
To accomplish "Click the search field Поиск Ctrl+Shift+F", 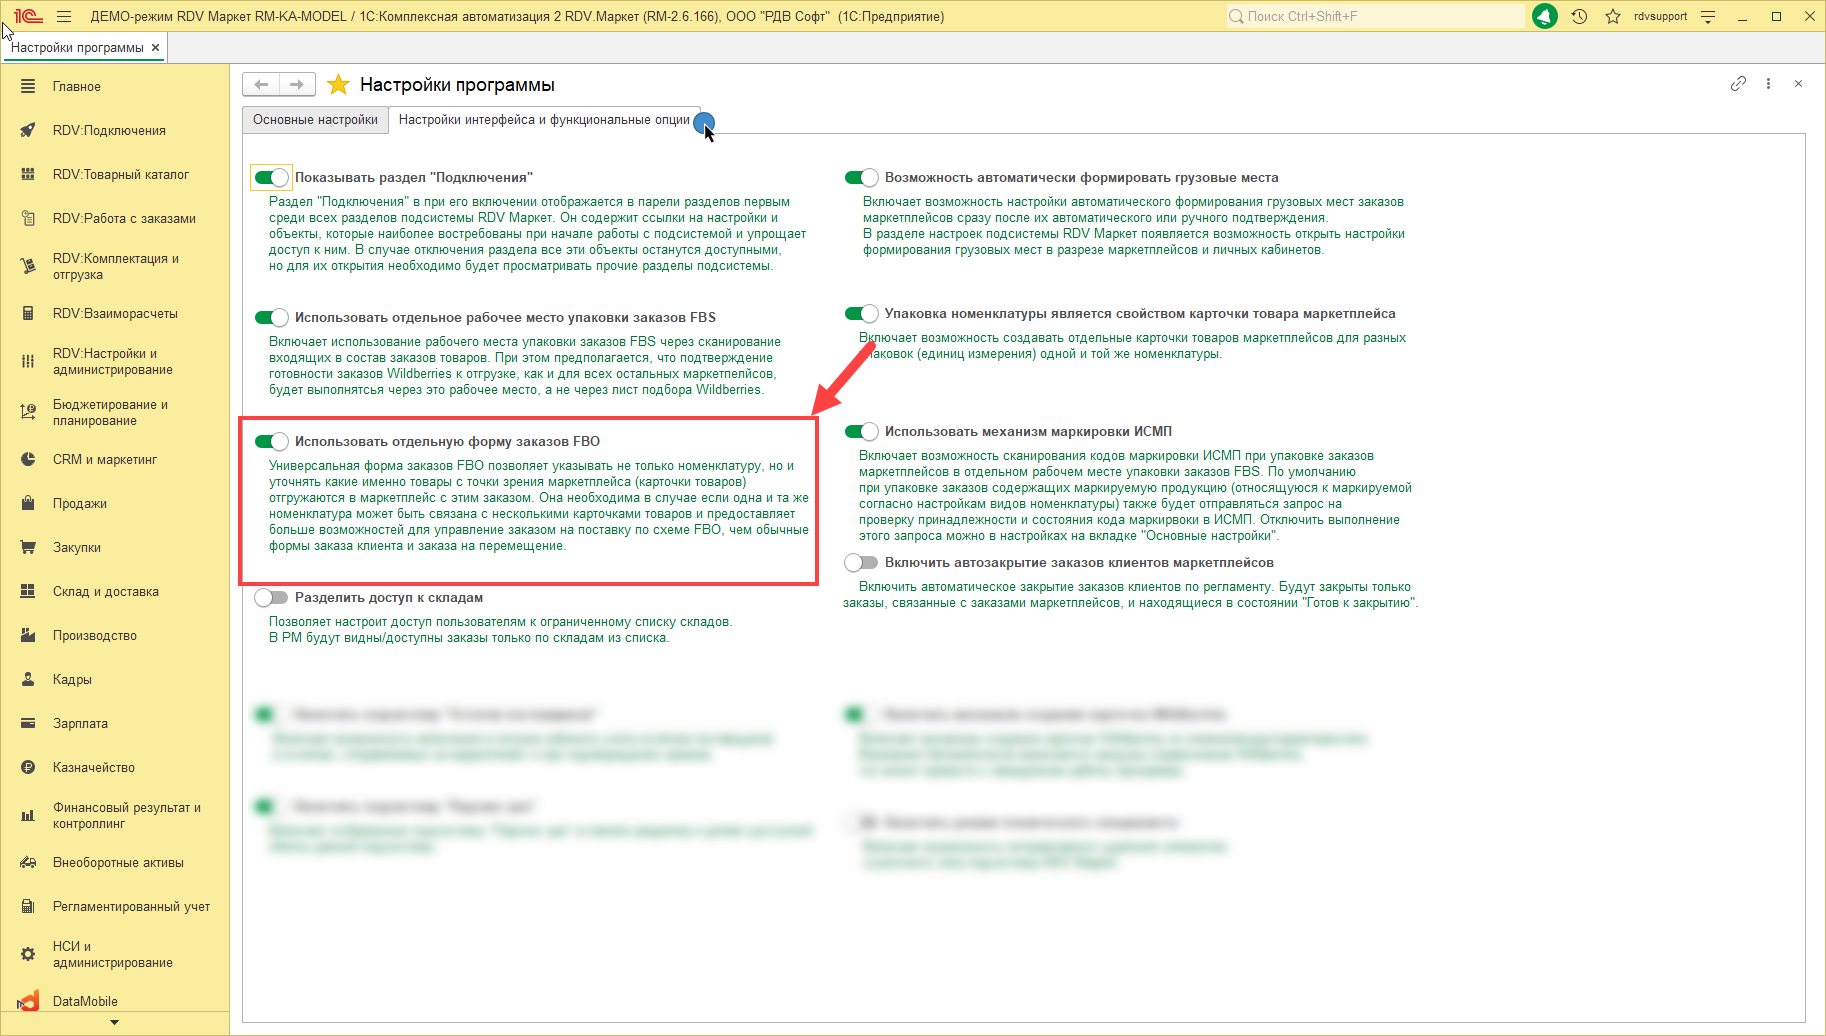I will 1375,16.
